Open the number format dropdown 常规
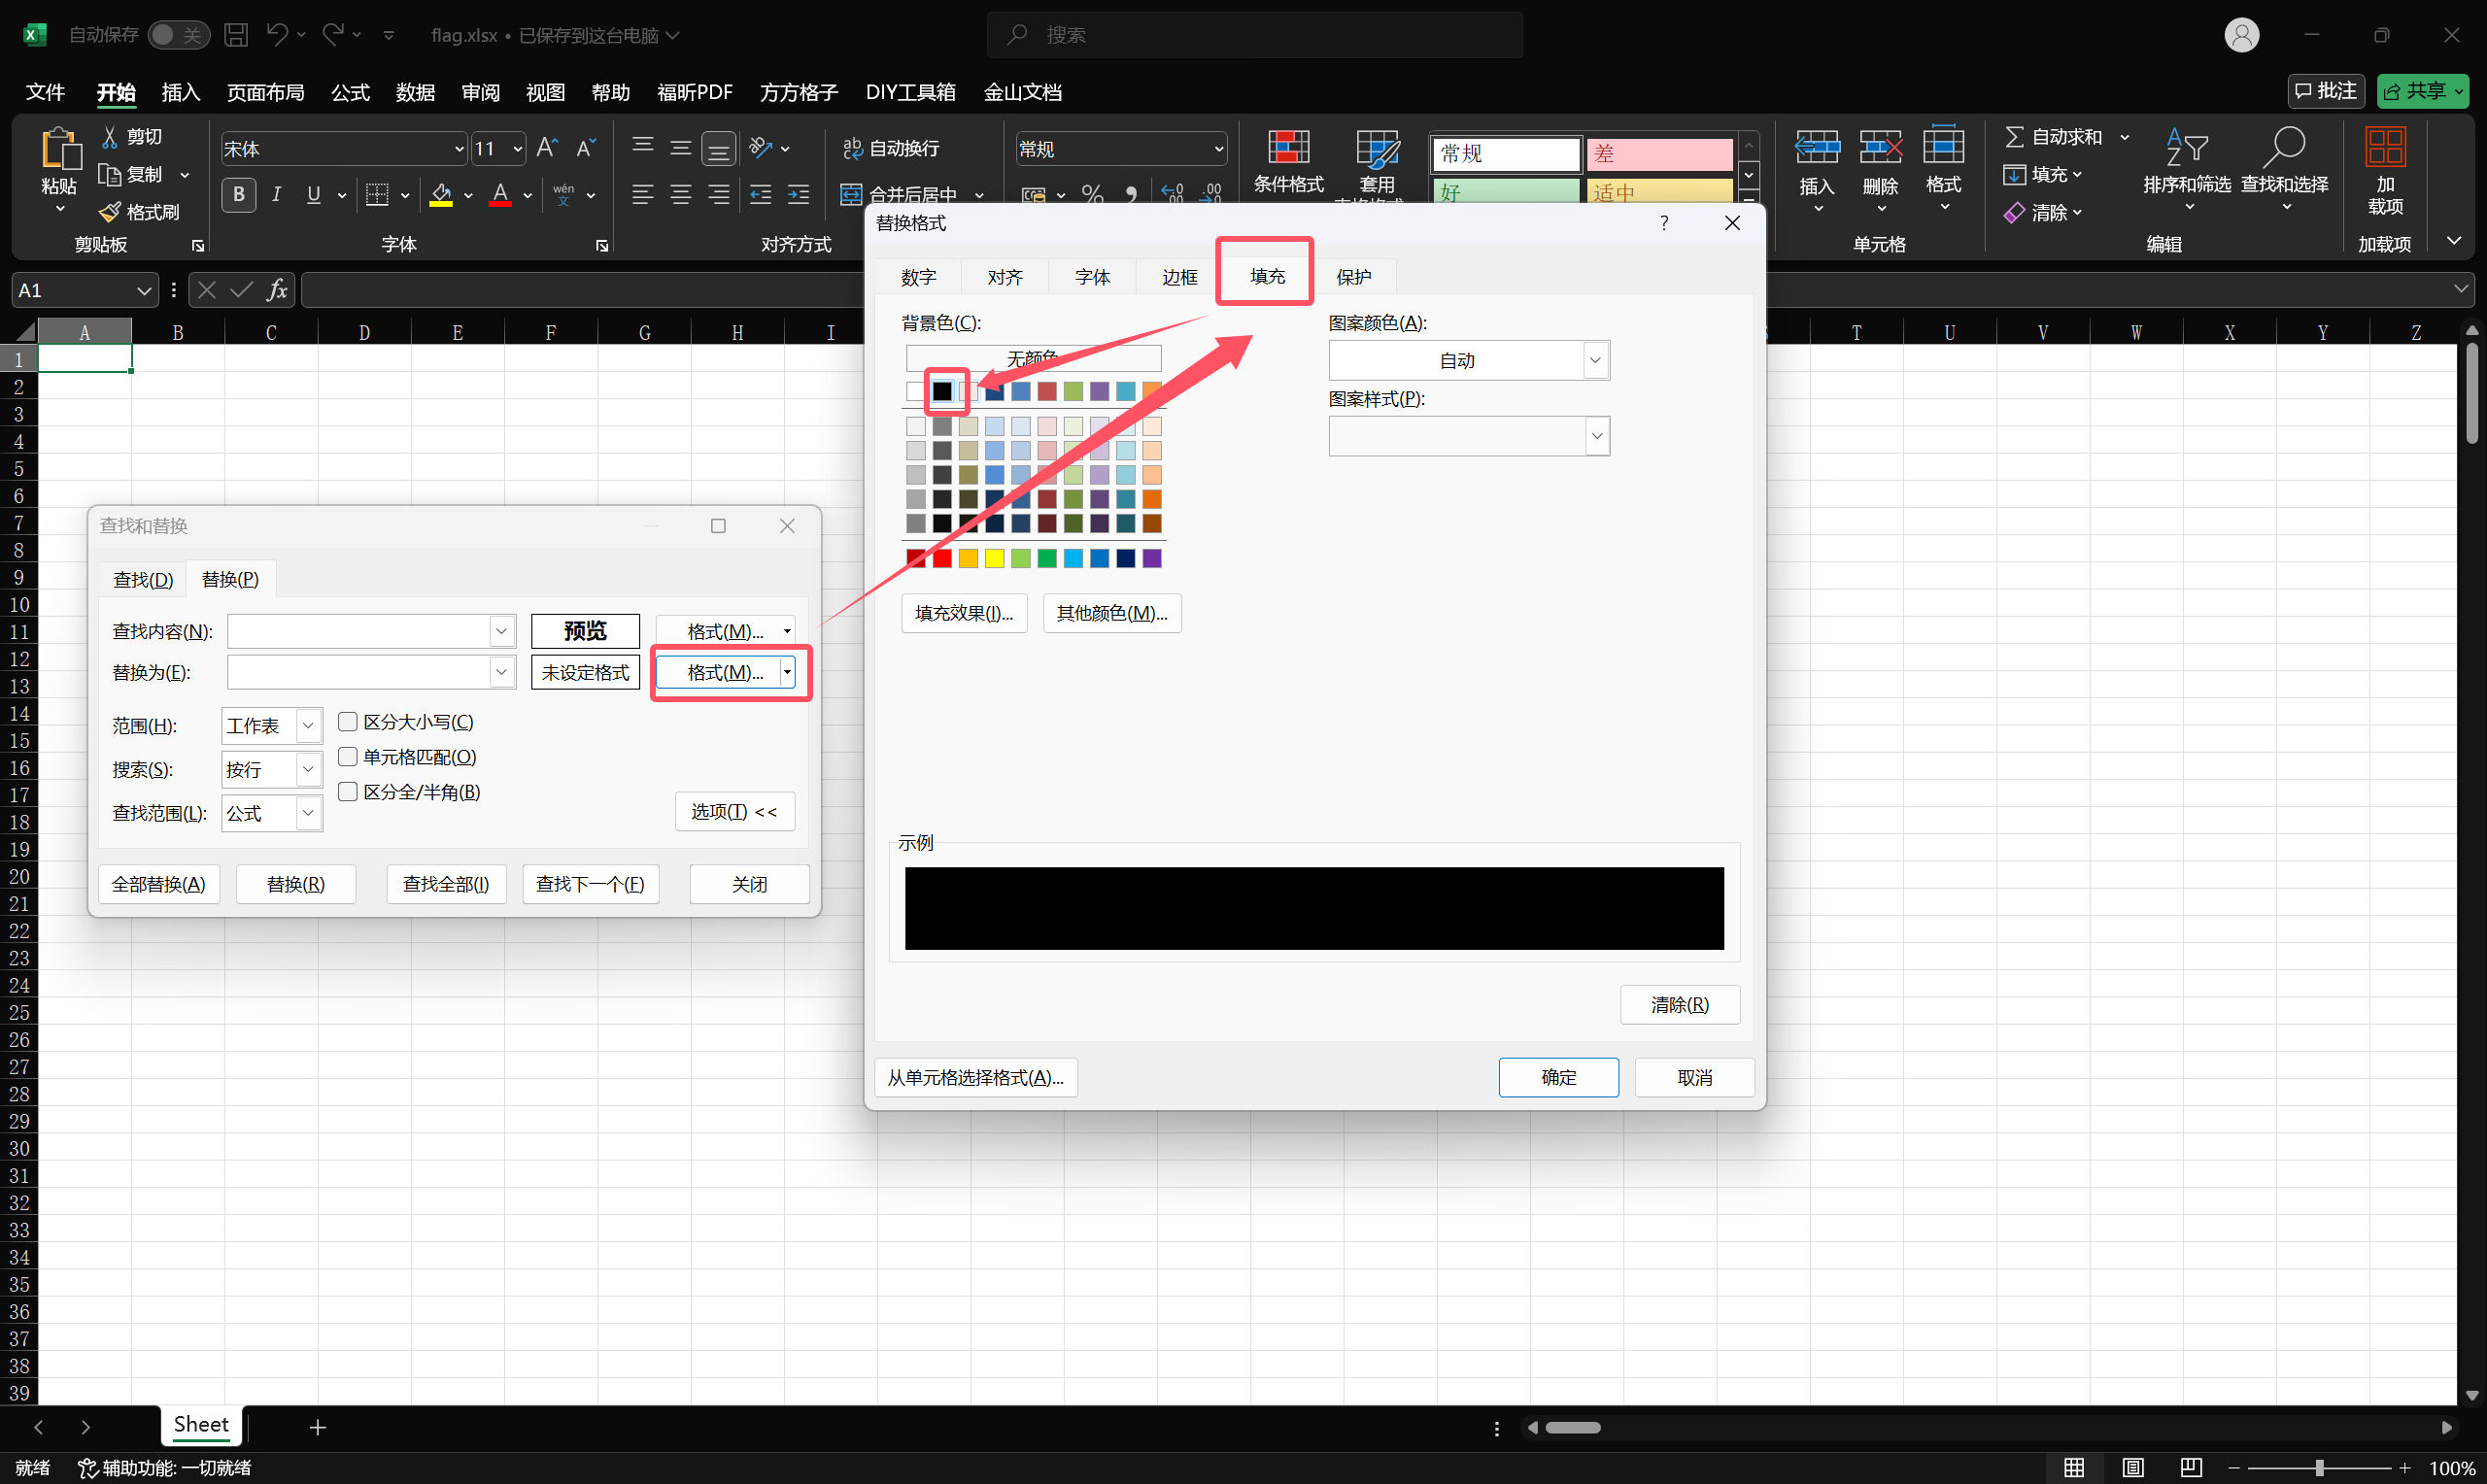2487x1484 pixels. 1218,149
